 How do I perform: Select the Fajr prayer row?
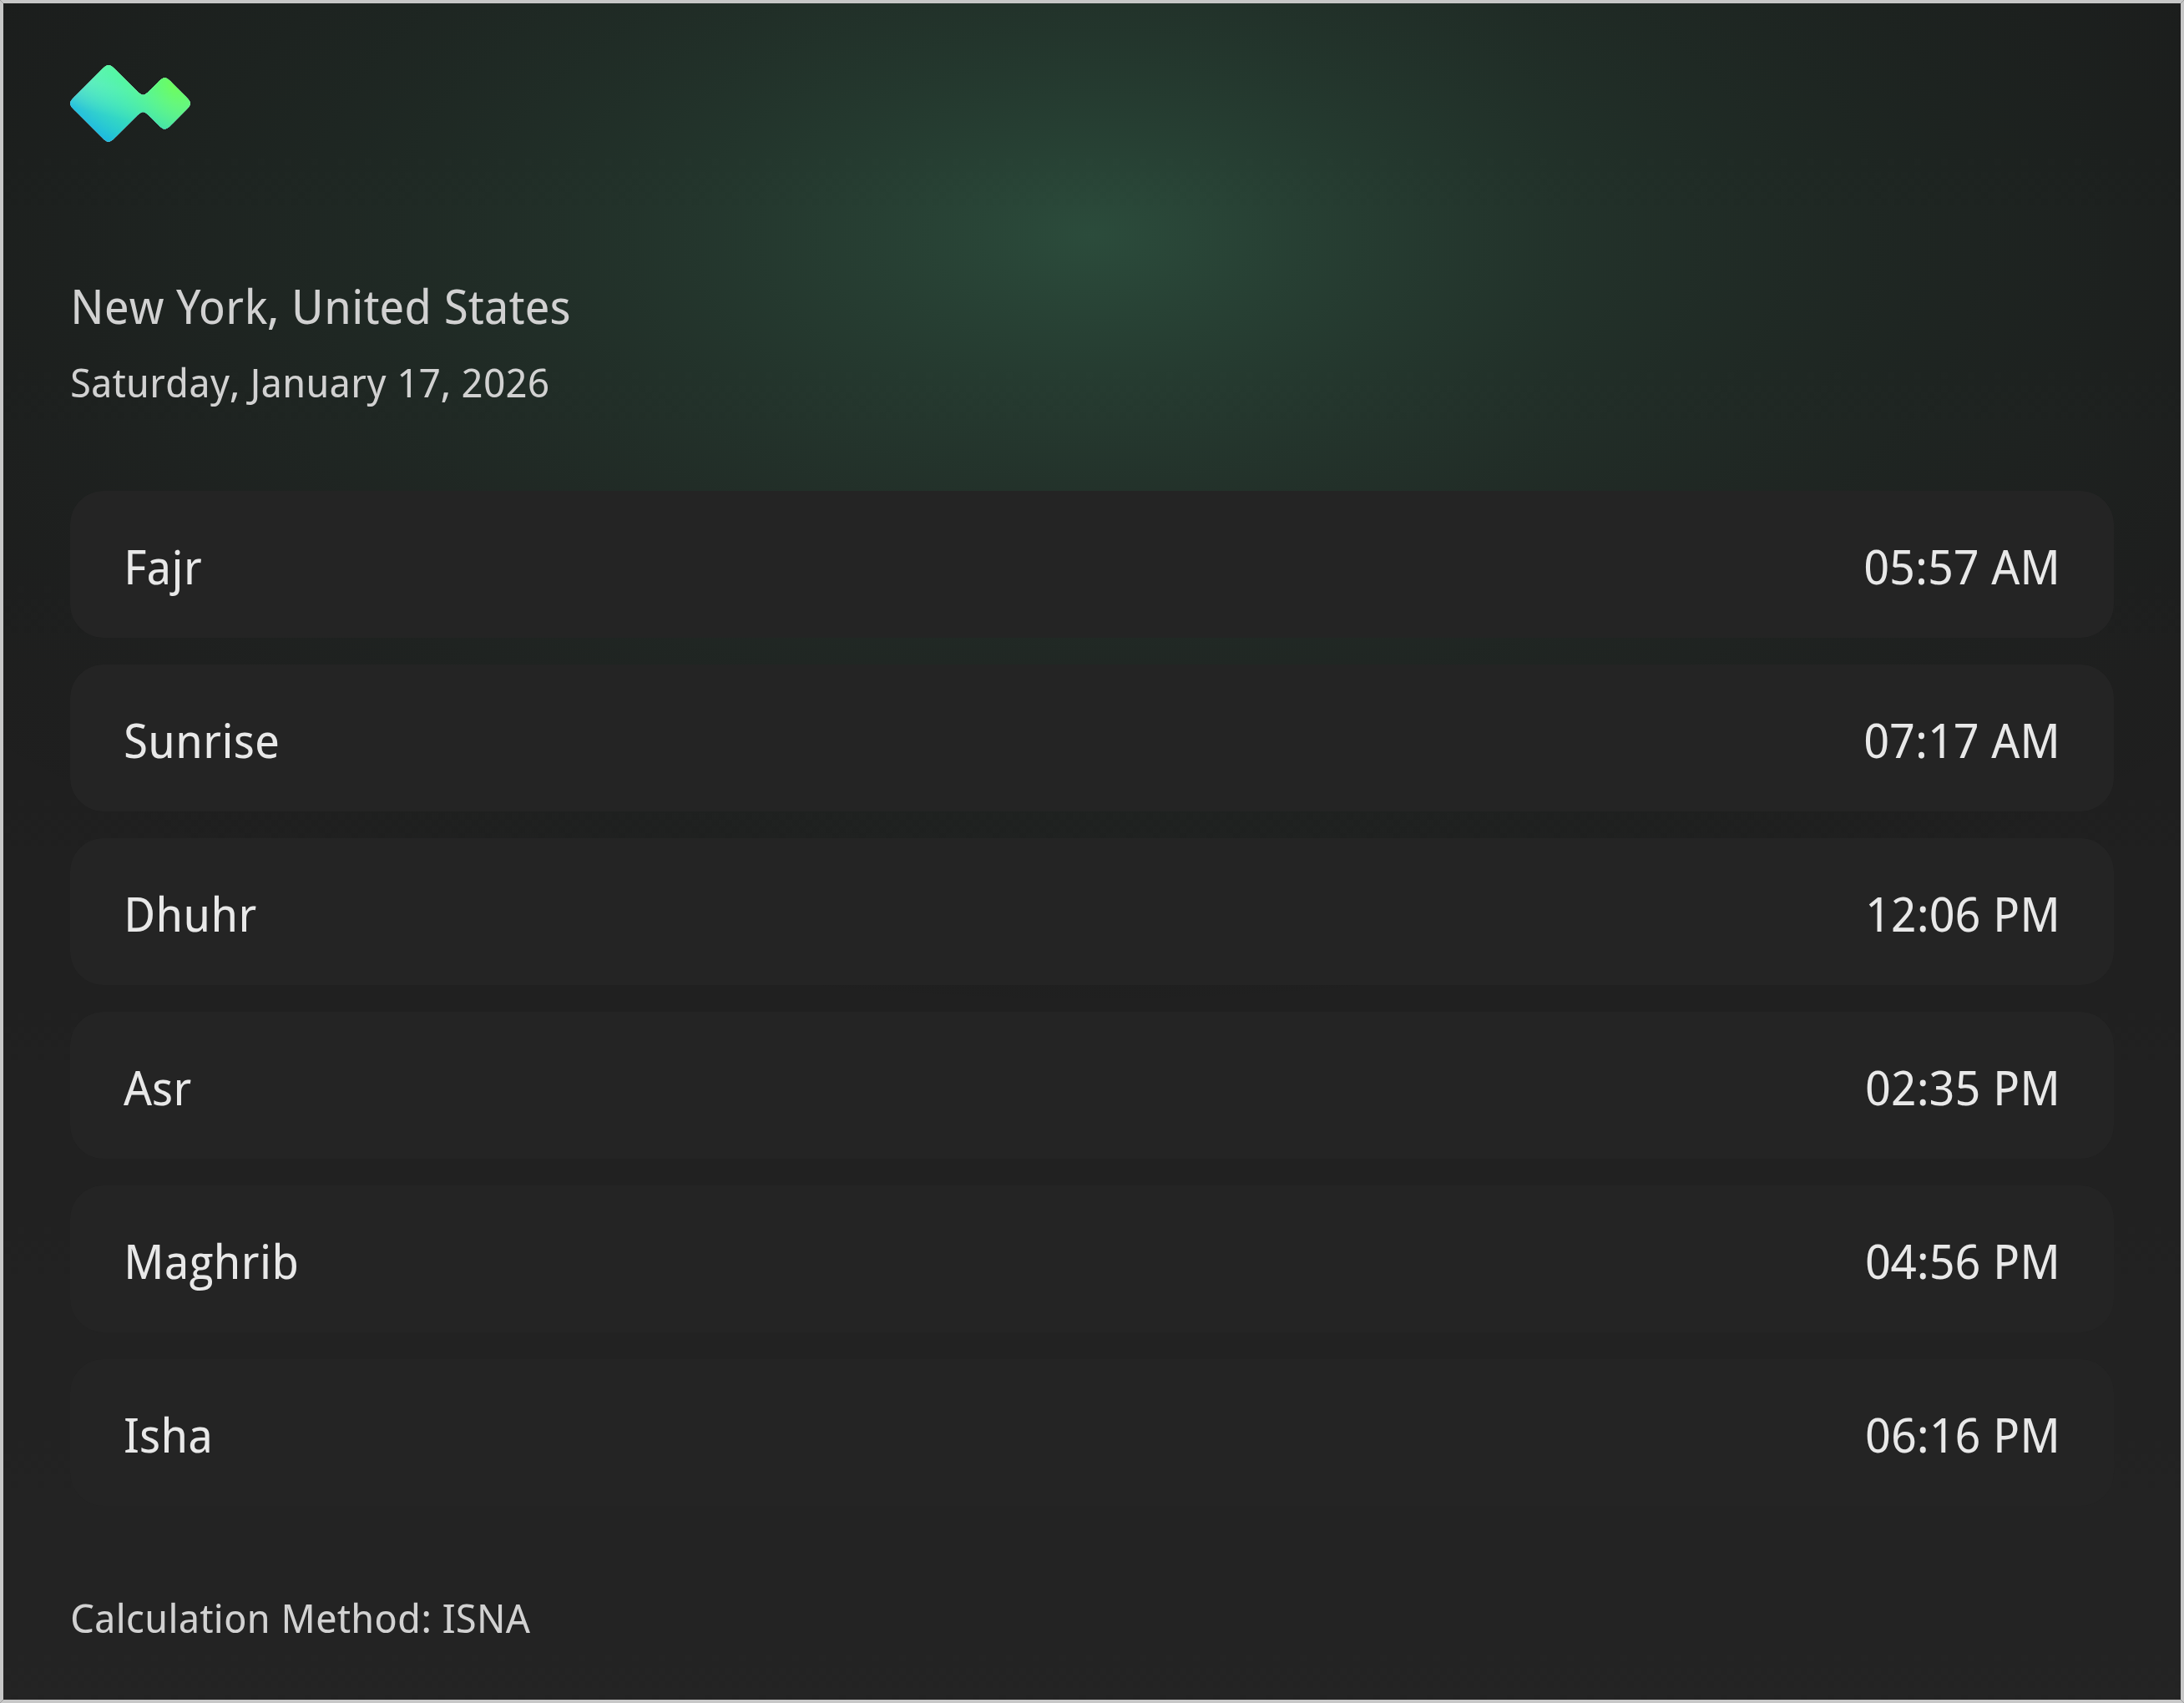coord(1092,566)
